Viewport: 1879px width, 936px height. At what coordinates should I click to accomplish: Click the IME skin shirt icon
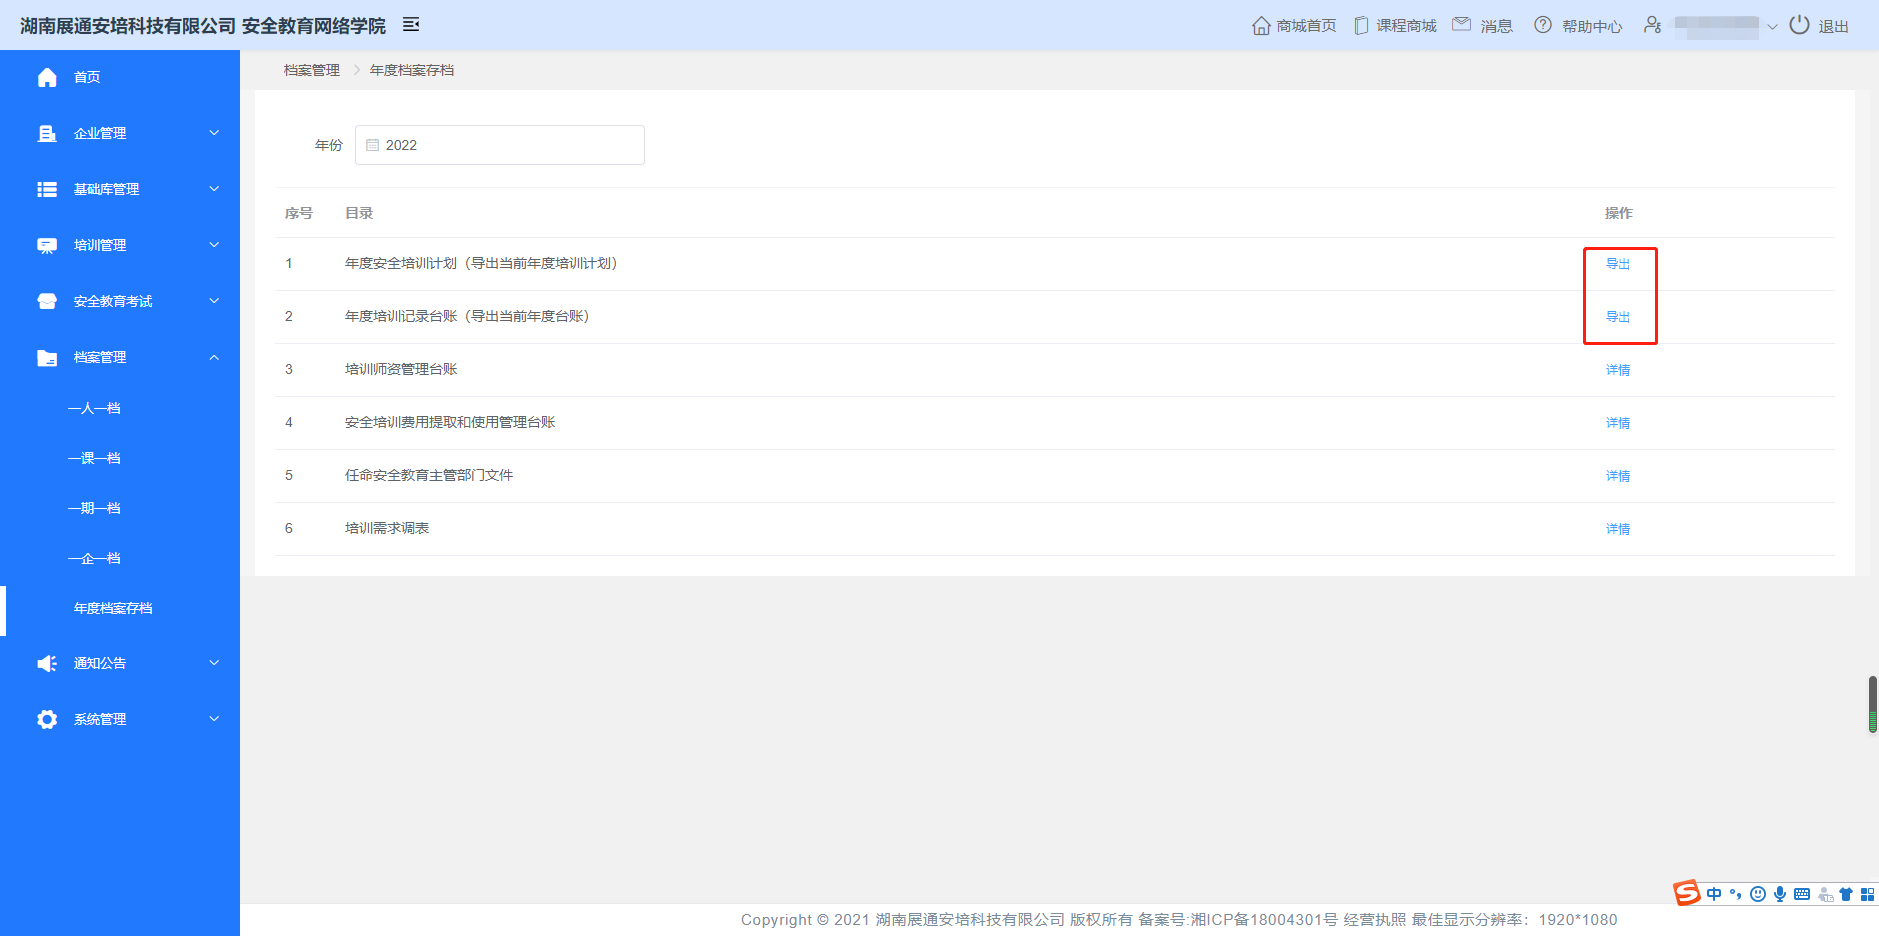pyautogui.click(x=1846, y=894)
